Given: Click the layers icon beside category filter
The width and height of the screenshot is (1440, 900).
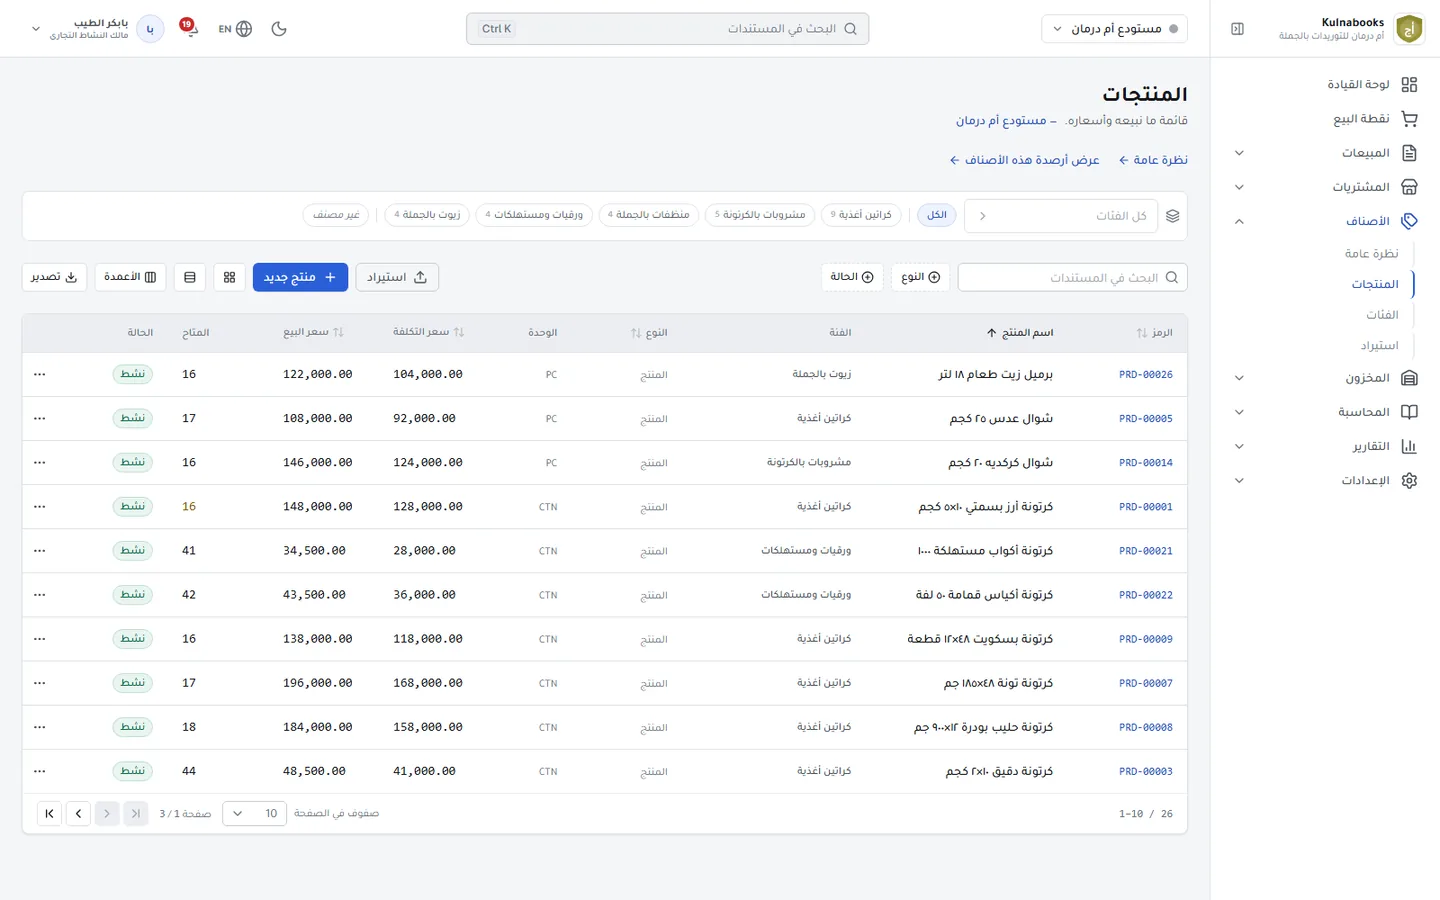Looking at the screenshot, I should (x=1173, y=216).
